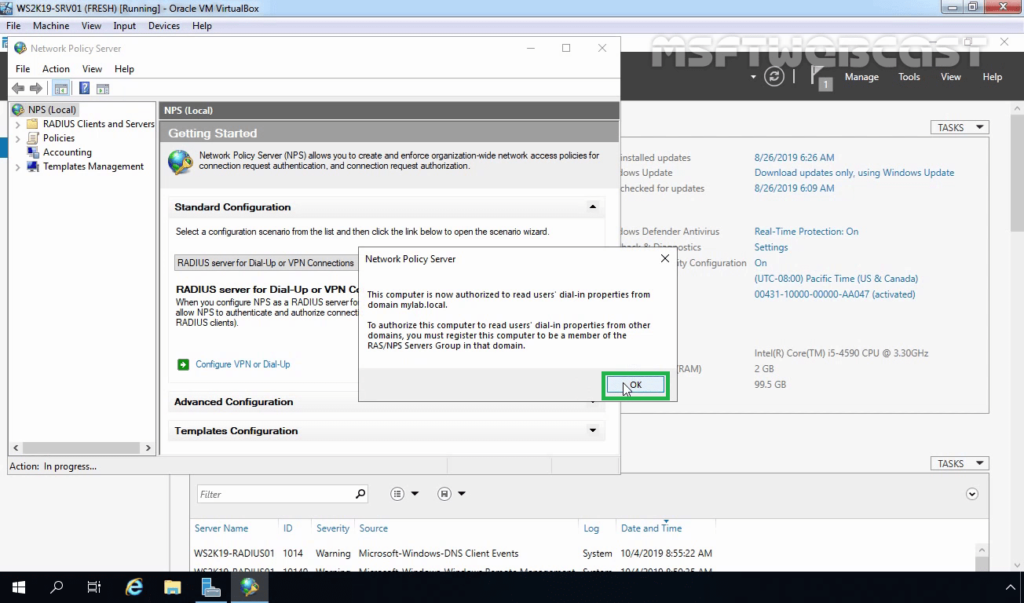Open NPS File menu

(x=23, y=69)
